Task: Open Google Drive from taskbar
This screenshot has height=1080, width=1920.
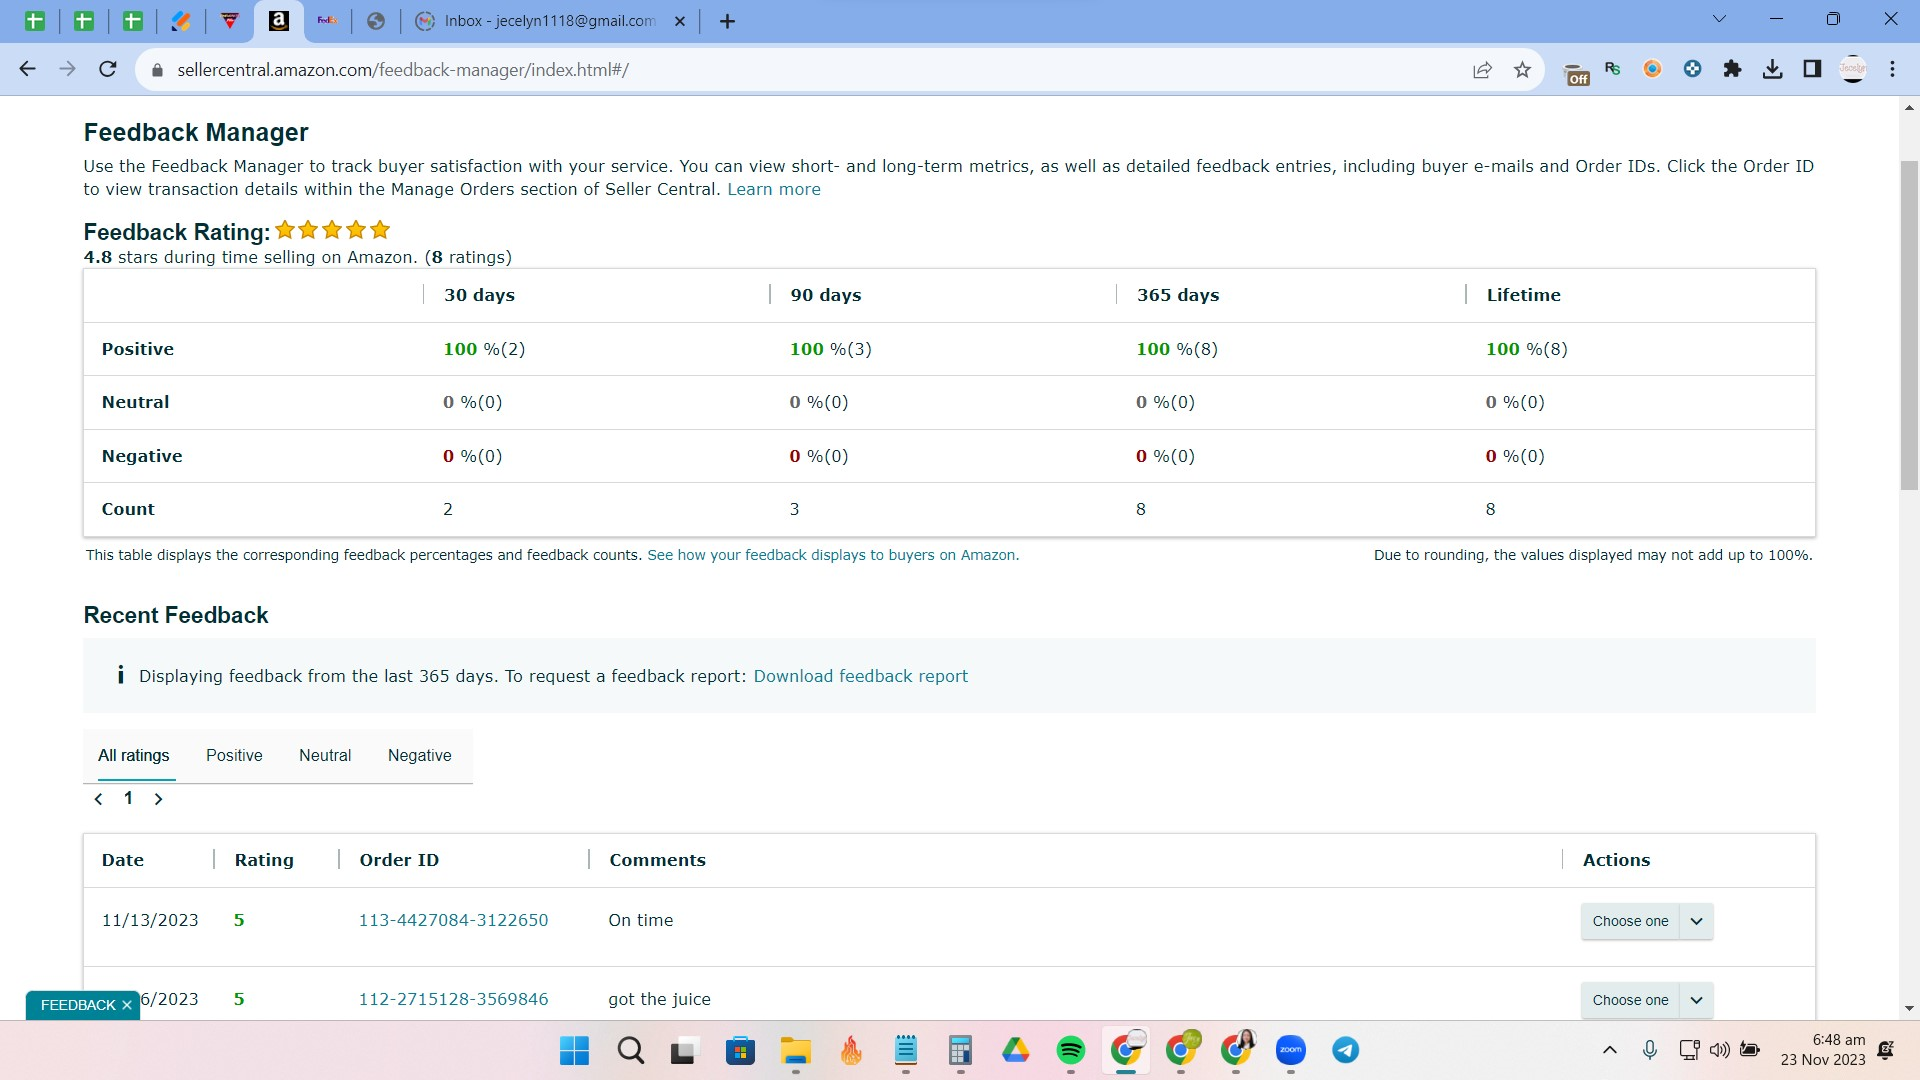Action: [1015, 1050]
